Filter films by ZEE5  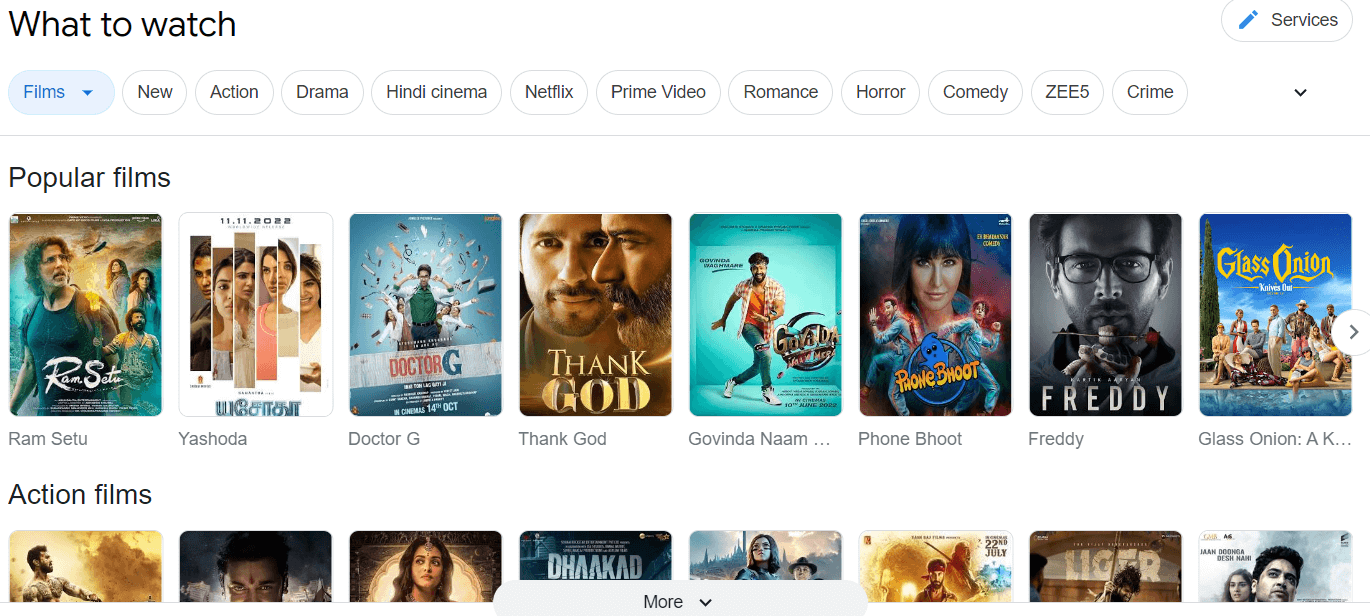click(x=1067, y=92)
